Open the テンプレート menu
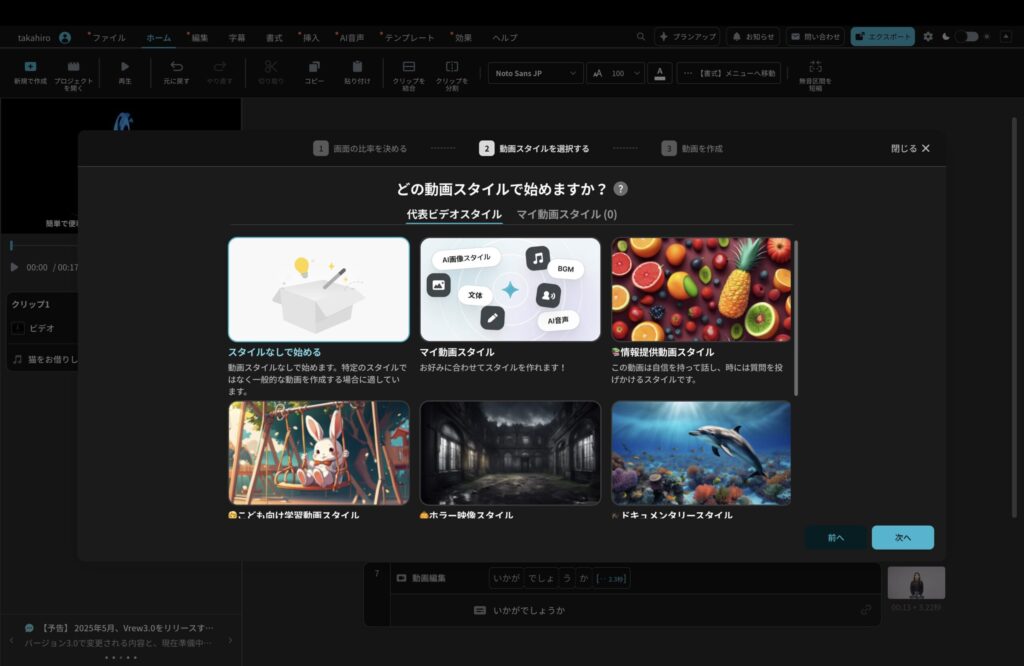Screen dimensions: 1024x666 pyautogui.click(x=409, y=38)
